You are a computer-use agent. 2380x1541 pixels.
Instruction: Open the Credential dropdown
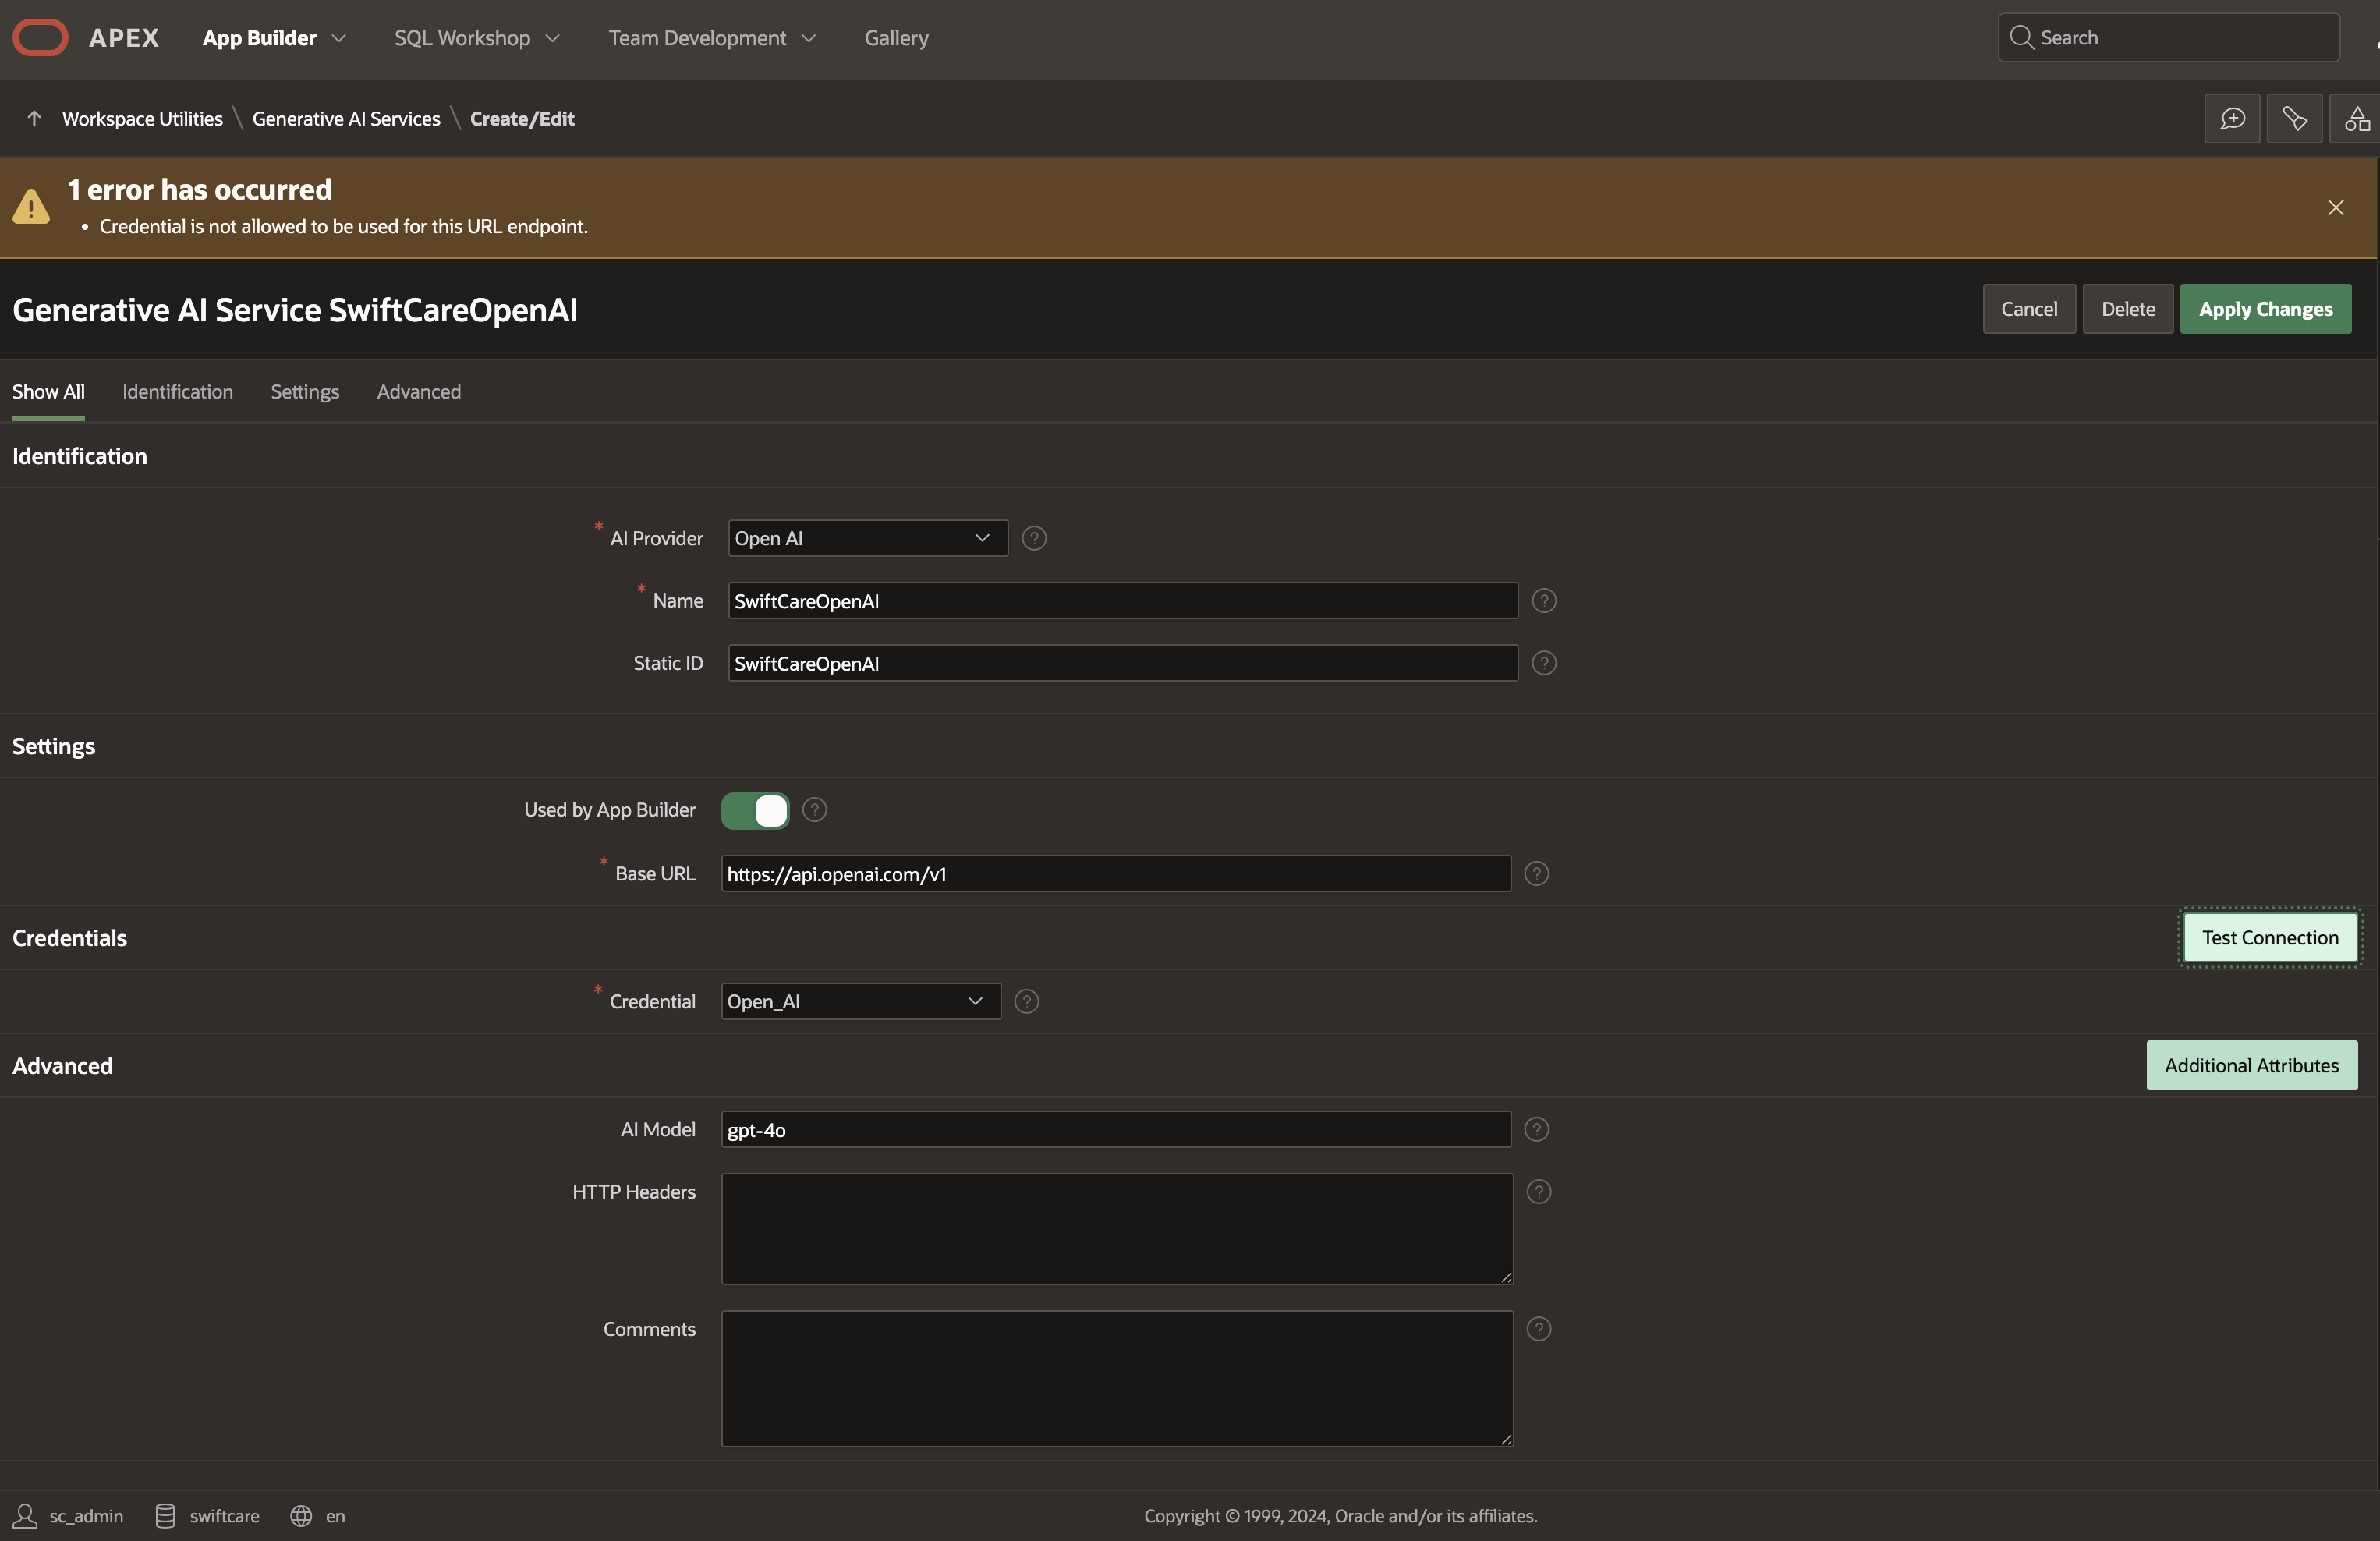(861, 1001)
